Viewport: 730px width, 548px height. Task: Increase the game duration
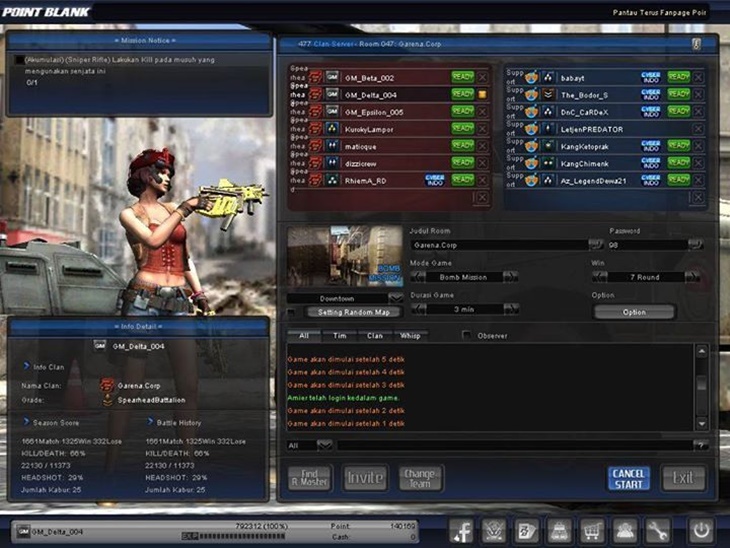[511, 309]
